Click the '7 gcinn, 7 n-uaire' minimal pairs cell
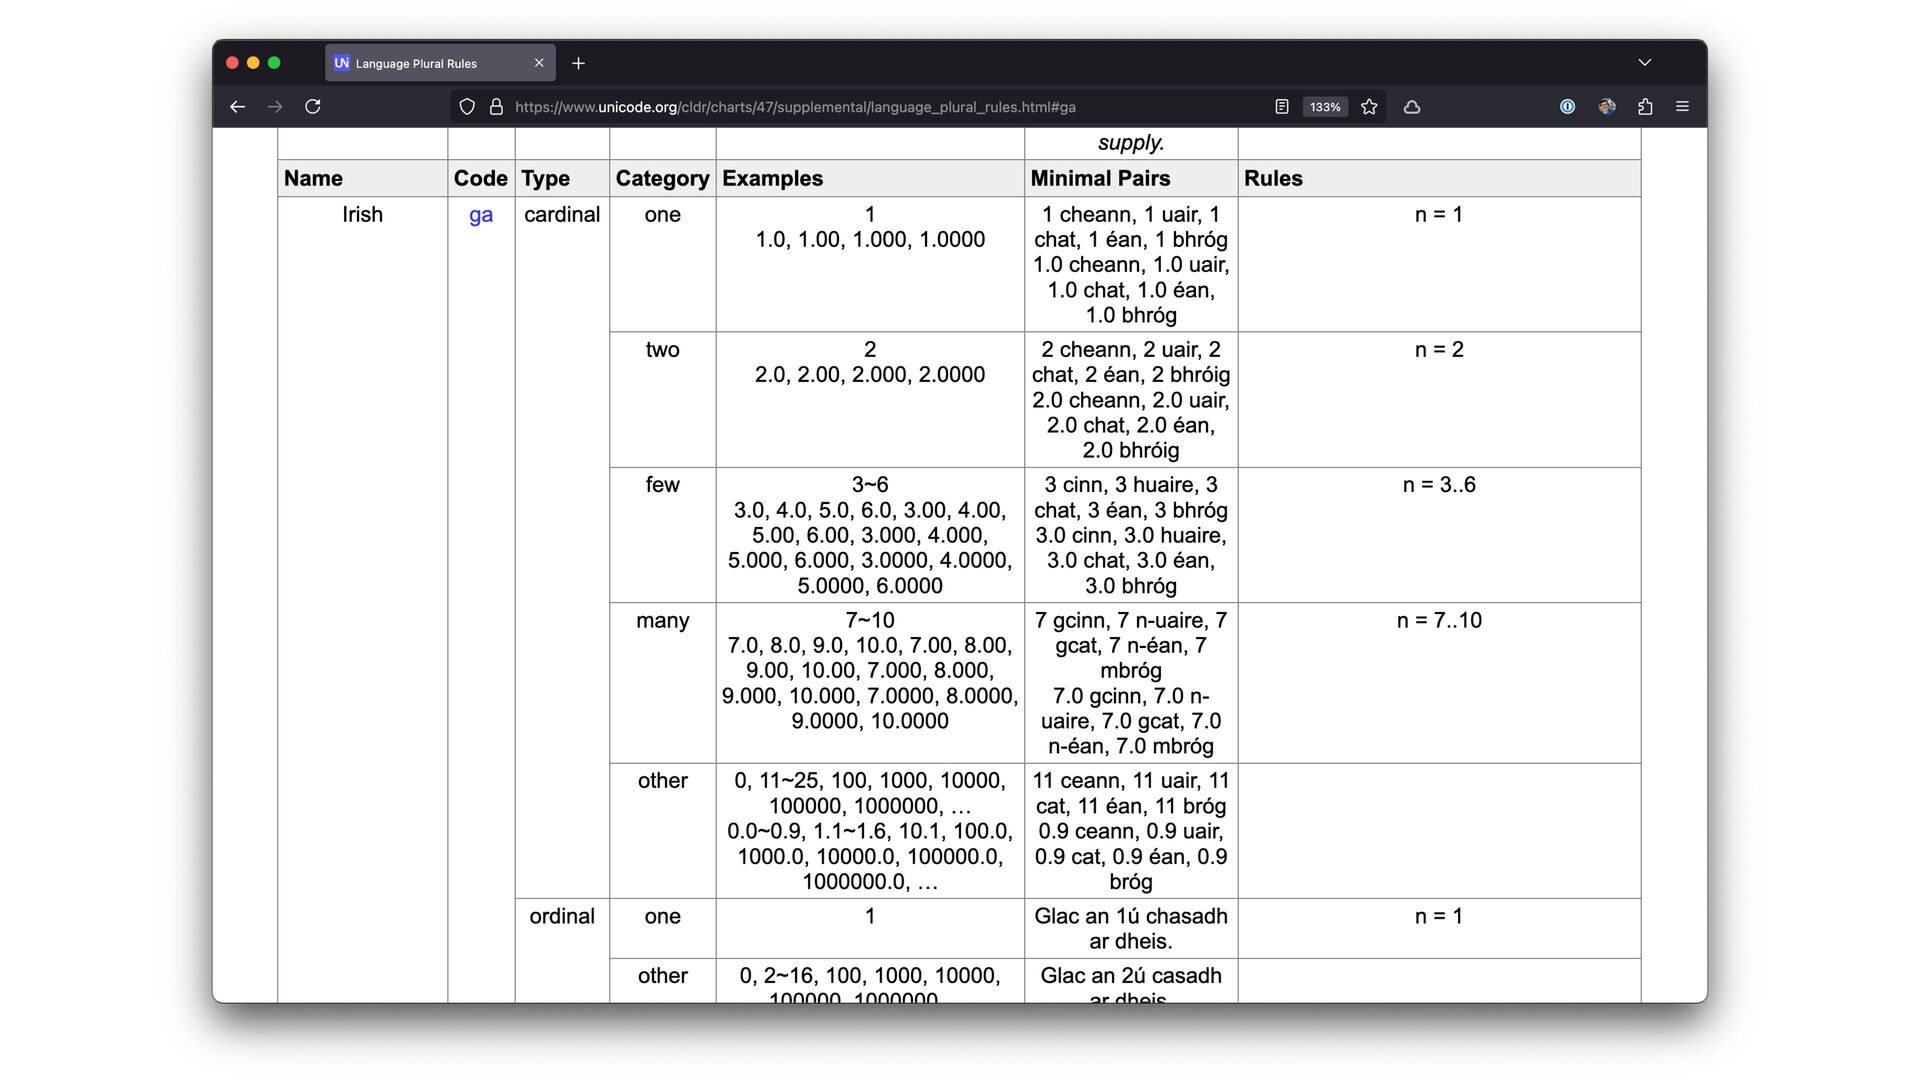This screenshot has height=1080, width=1920. click(x=1131, y=683)
